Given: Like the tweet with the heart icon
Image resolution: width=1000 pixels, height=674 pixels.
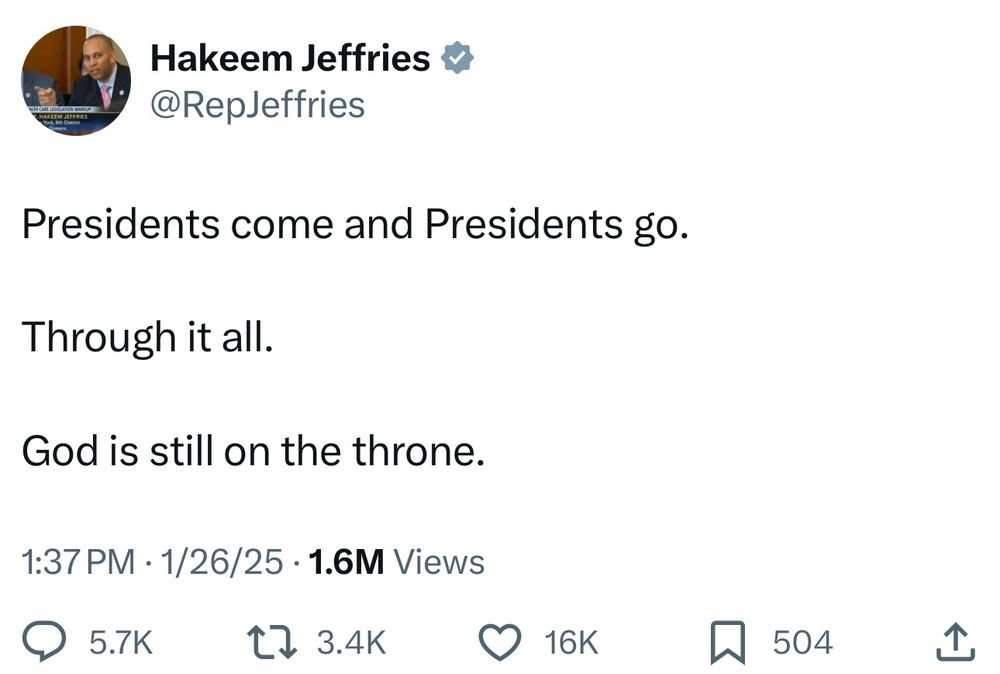Looking at the screenshot, I should tap(503, 642).
